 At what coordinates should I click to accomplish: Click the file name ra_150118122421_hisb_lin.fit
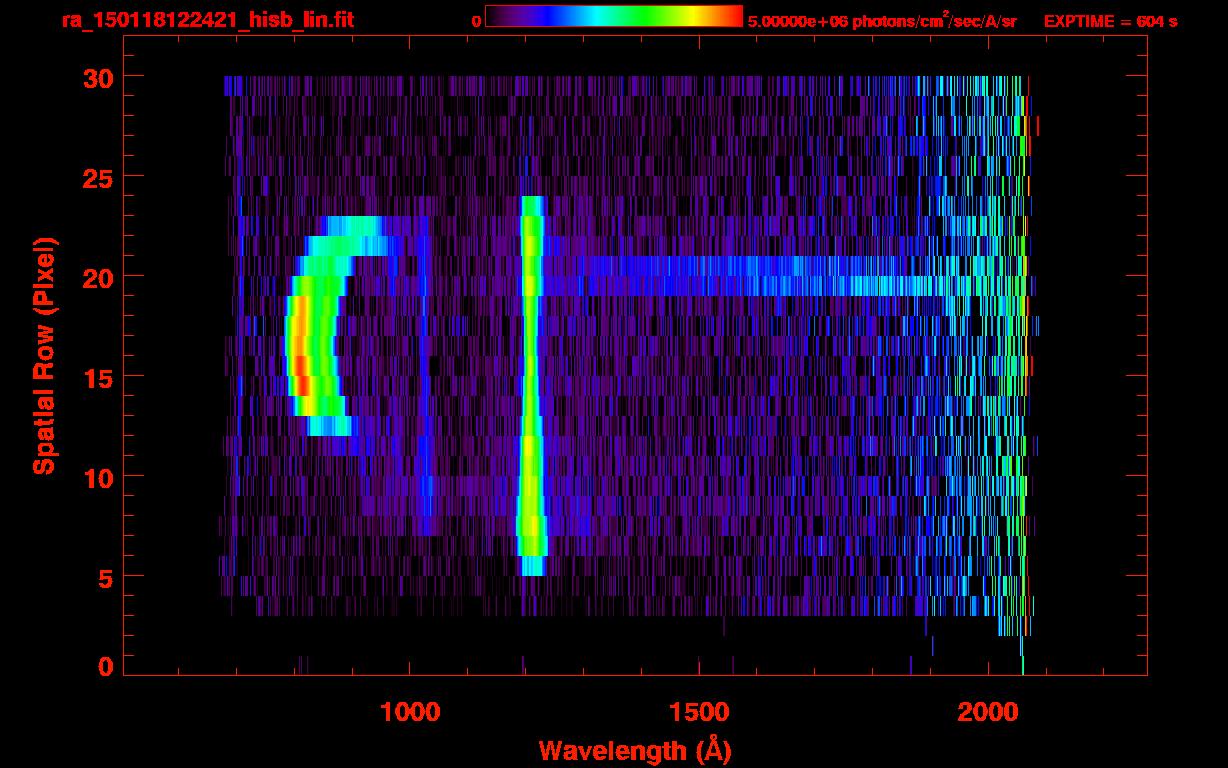(207, 20)
